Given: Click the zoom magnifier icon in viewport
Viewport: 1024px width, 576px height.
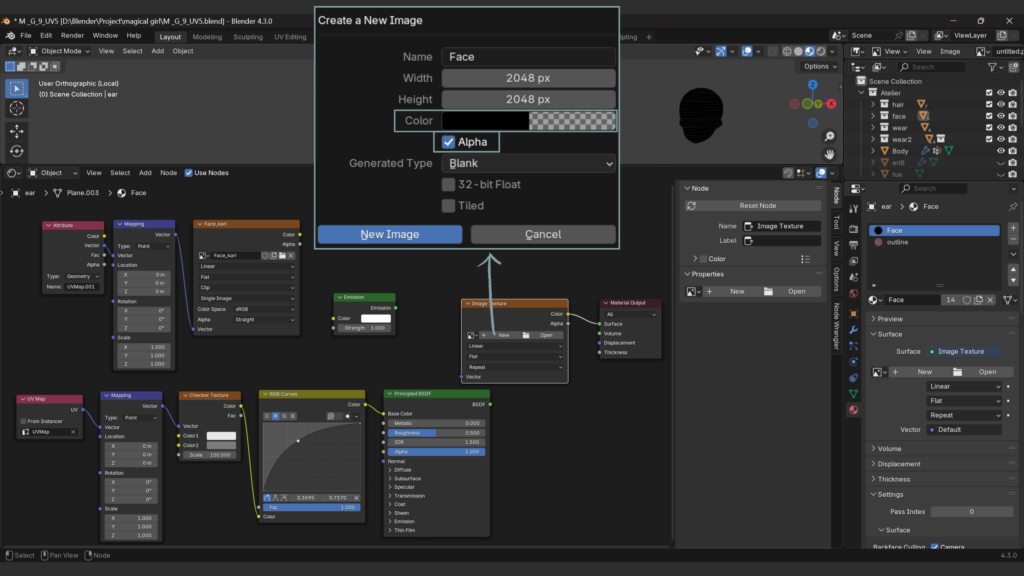Looking at the screenshot, I should pos(829,136).
